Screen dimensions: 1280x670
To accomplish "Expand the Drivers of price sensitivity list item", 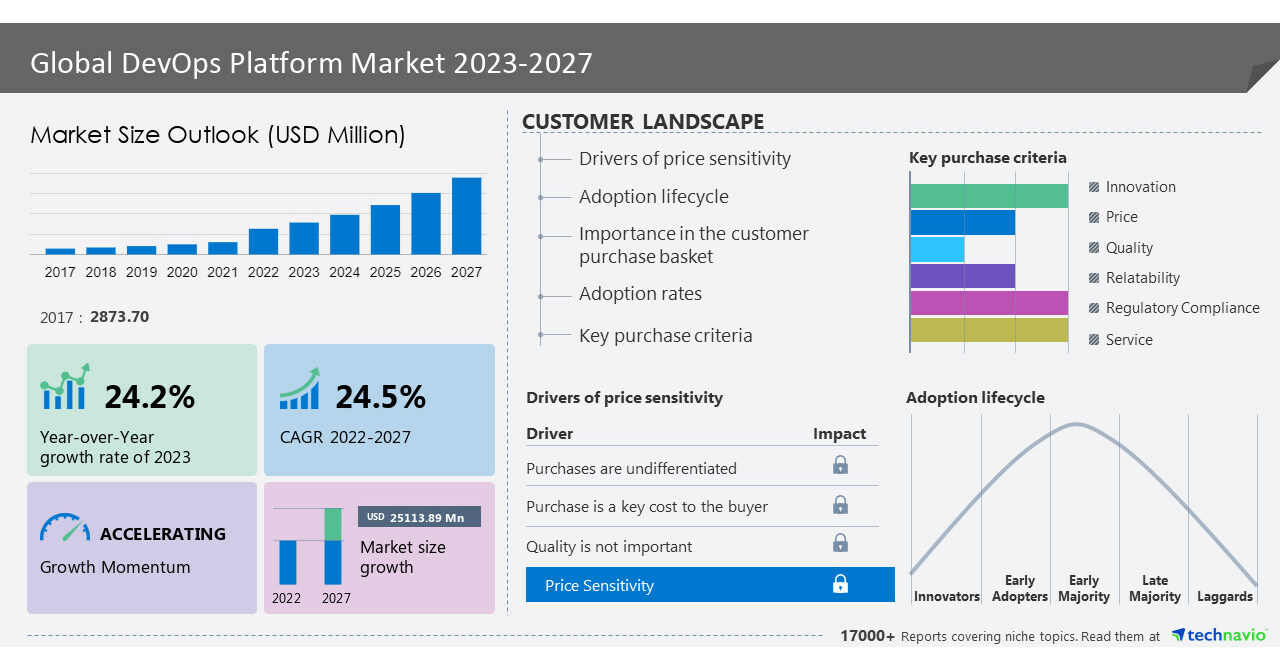I will pos(684,158).
